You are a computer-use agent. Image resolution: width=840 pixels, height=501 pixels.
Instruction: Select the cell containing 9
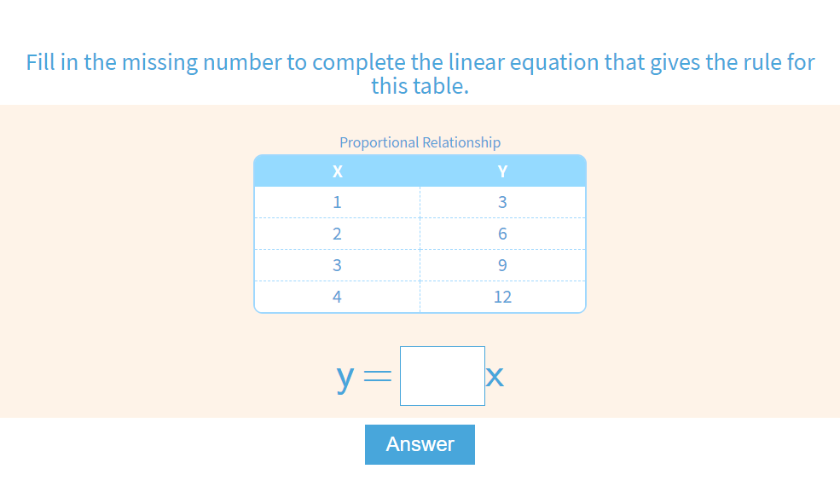(x=502, y=266)
